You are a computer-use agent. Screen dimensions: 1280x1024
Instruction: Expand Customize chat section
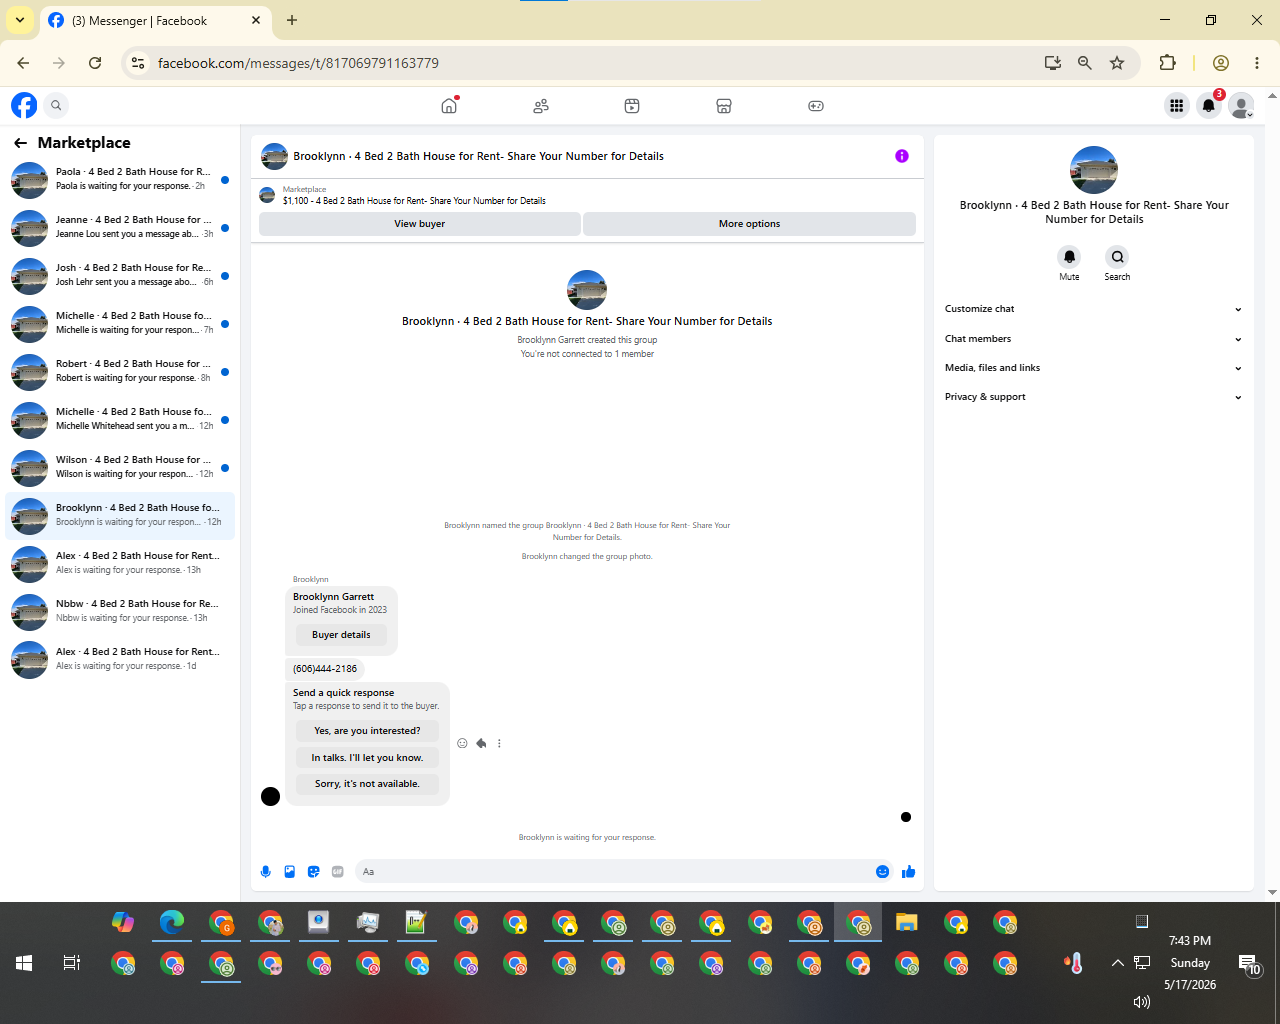tap(1094, 309)
